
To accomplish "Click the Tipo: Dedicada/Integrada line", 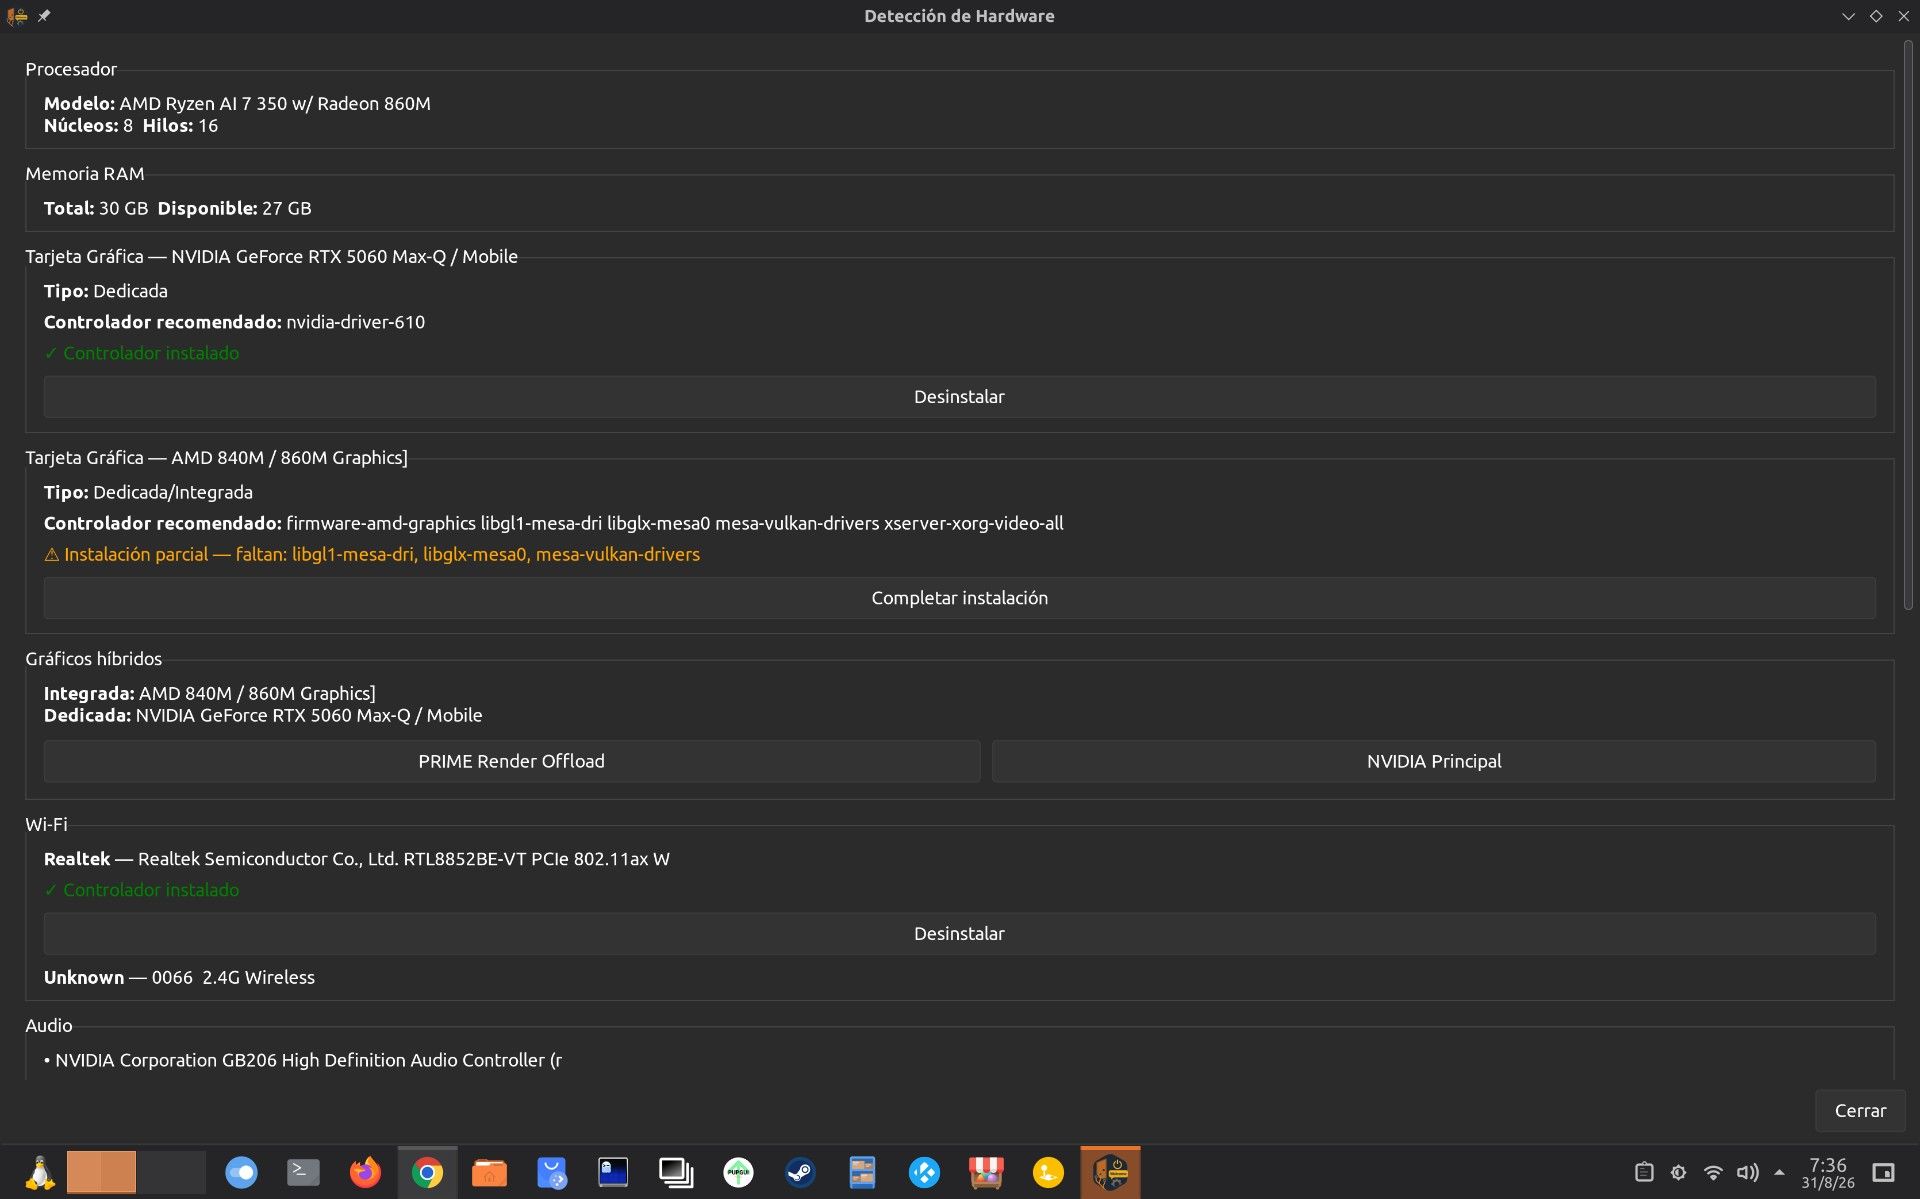I will pyautogui.click(x=148, y=492).
